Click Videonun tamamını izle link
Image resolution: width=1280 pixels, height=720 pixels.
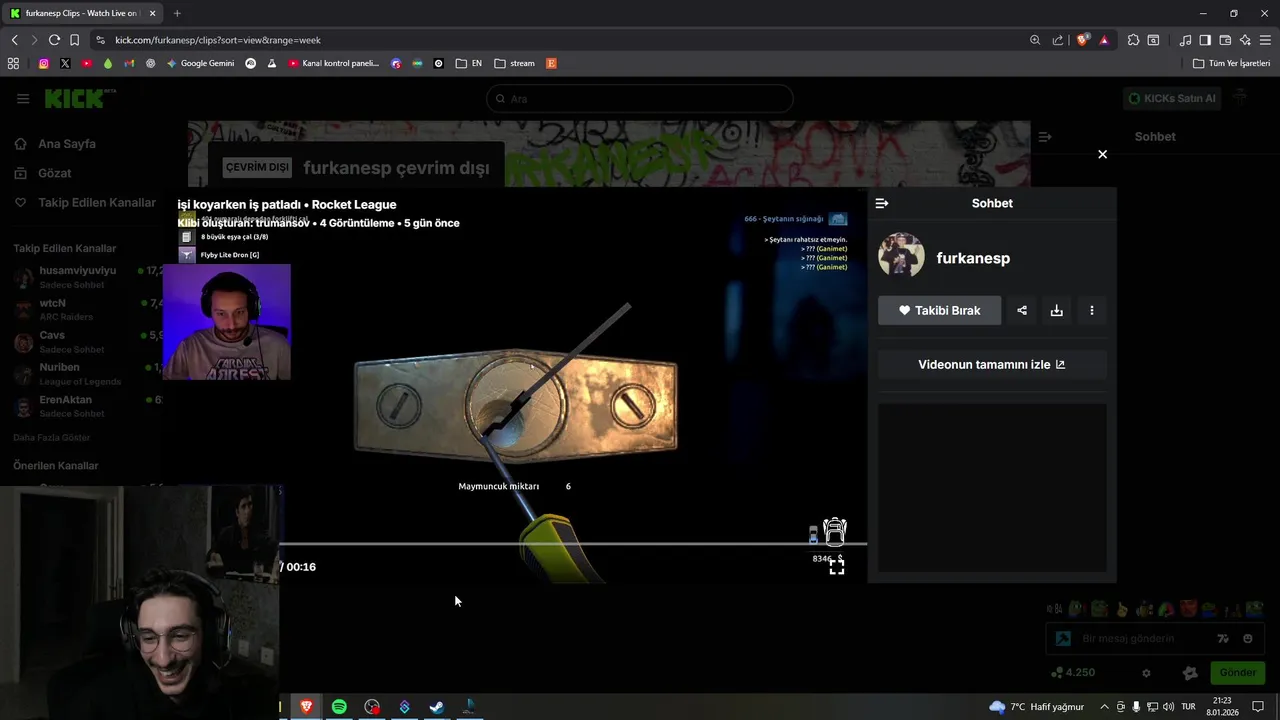(x=992, y=364)
